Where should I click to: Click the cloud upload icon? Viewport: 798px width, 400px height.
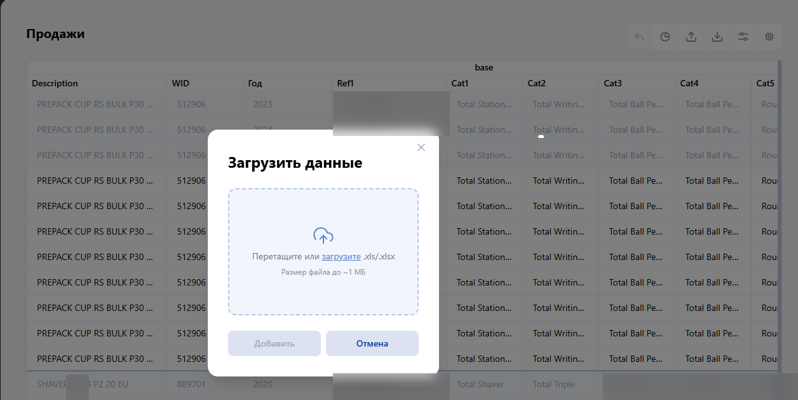(323, 236)
